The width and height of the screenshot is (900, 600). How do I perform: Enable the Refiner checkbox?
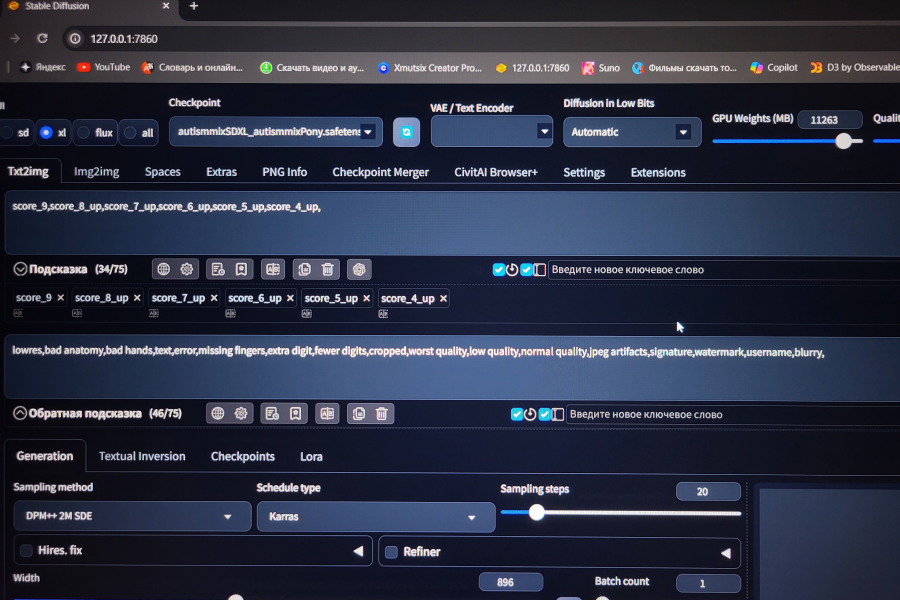(391, 552)
